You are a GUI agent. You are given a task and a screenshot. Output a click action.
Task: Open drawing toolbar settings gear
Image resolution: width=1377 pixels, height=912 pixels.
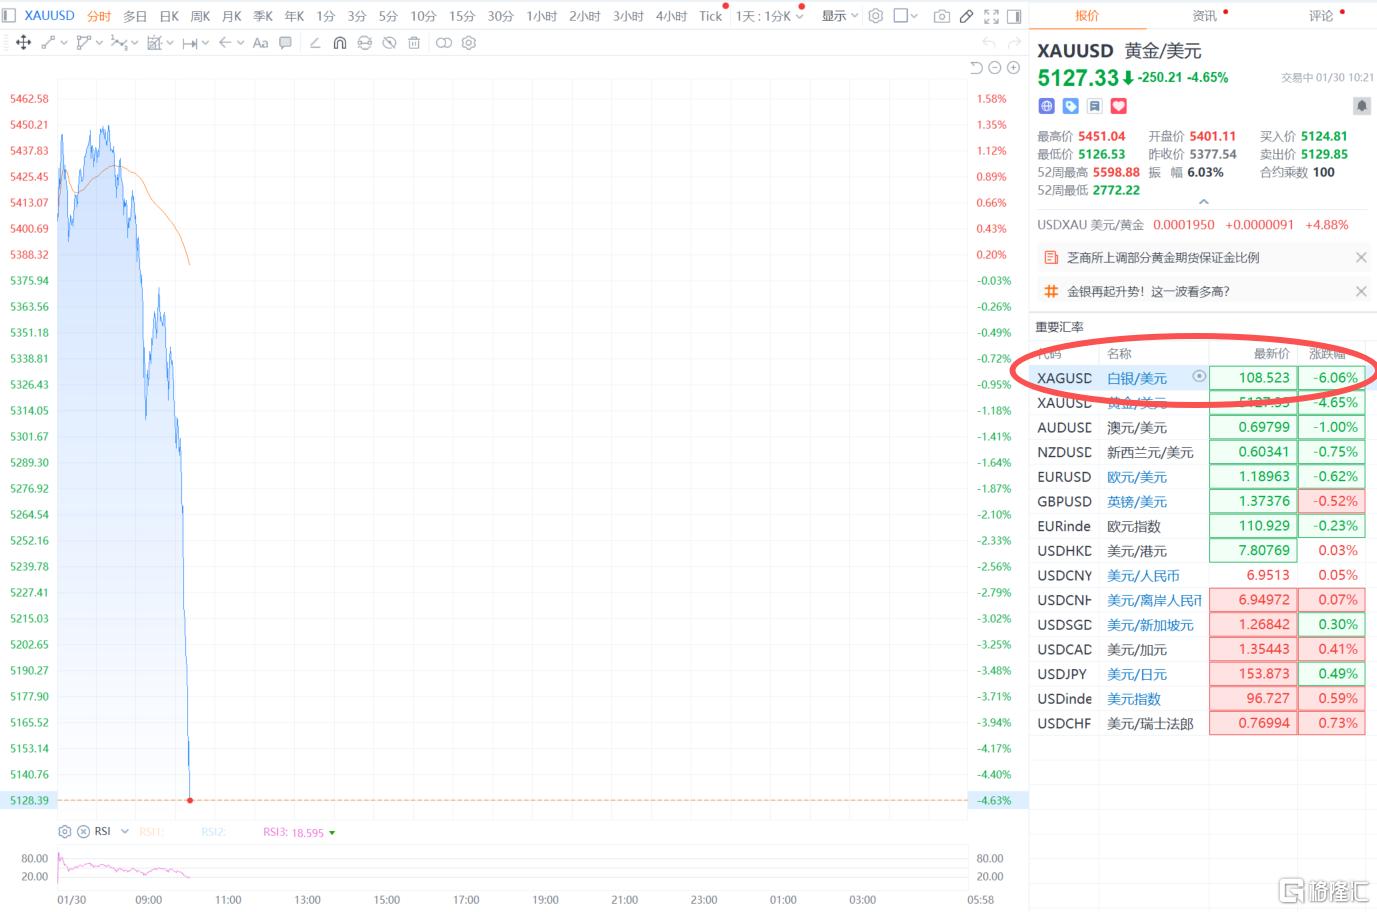click(x=469, y=43)
